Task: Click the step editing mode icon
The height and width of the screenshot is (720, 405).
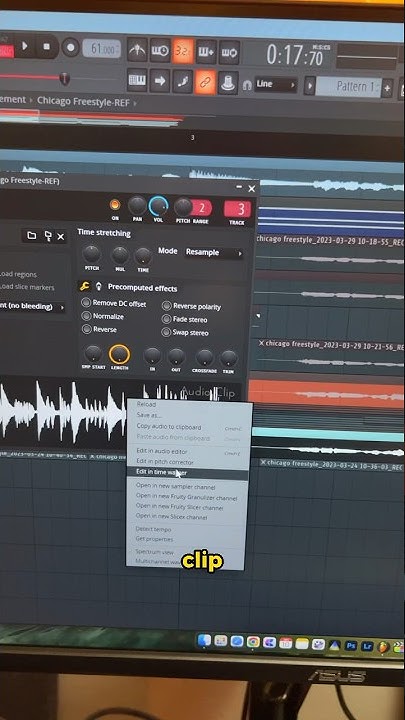Action: pos(183,82)
